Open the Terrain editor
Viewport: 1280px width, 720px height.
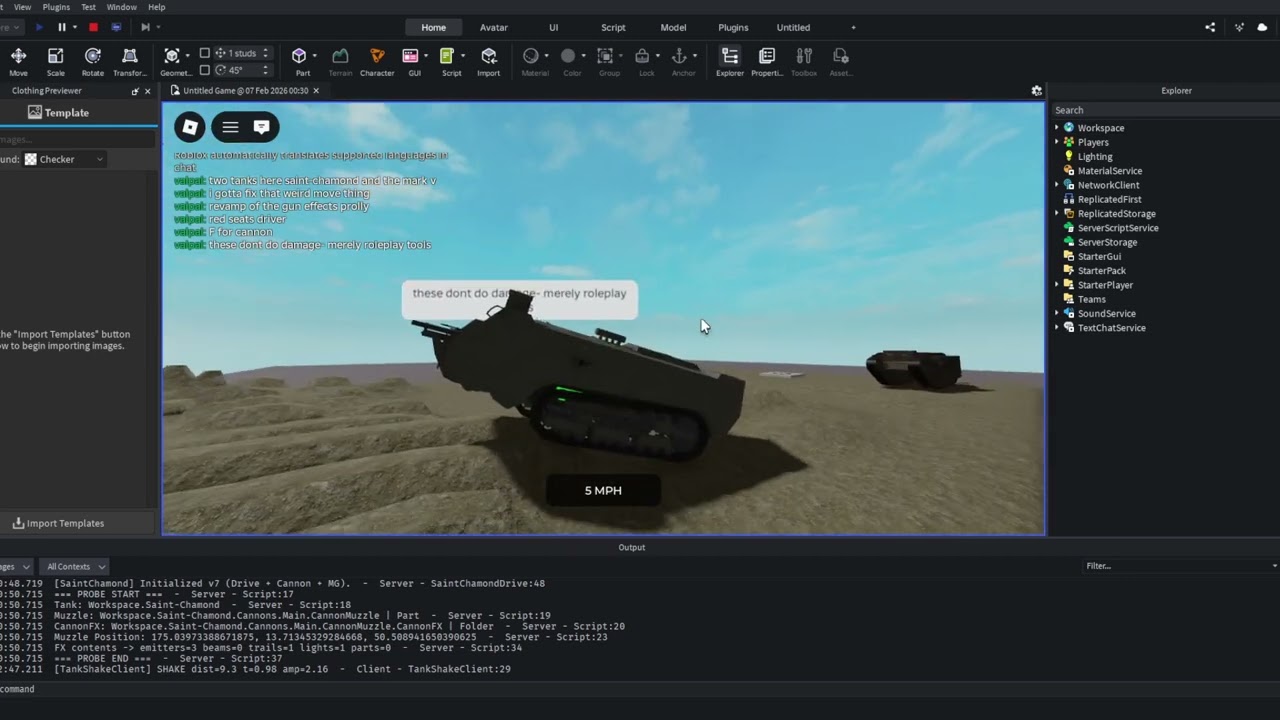pyautogui.click(x=340, y=61)
